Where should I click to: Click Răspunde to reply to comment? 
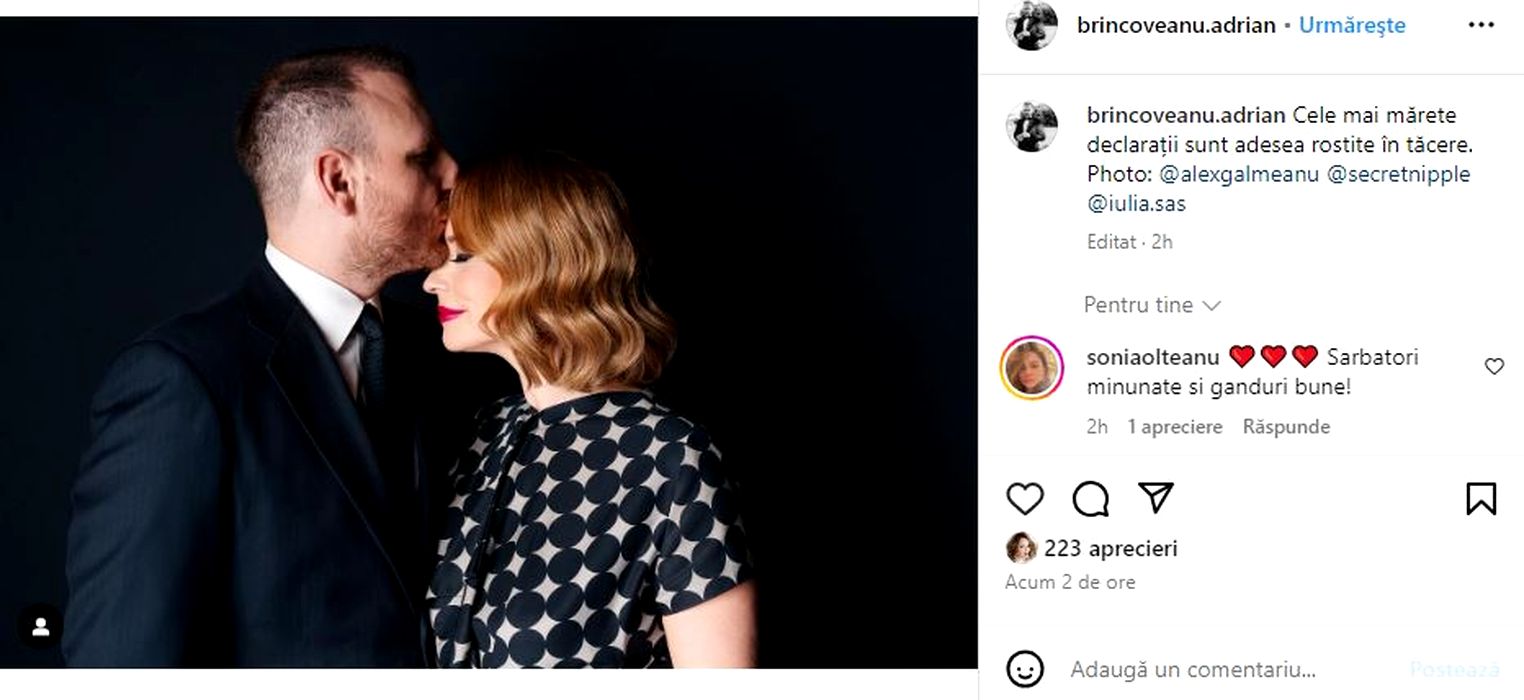tap(1286, 427)
